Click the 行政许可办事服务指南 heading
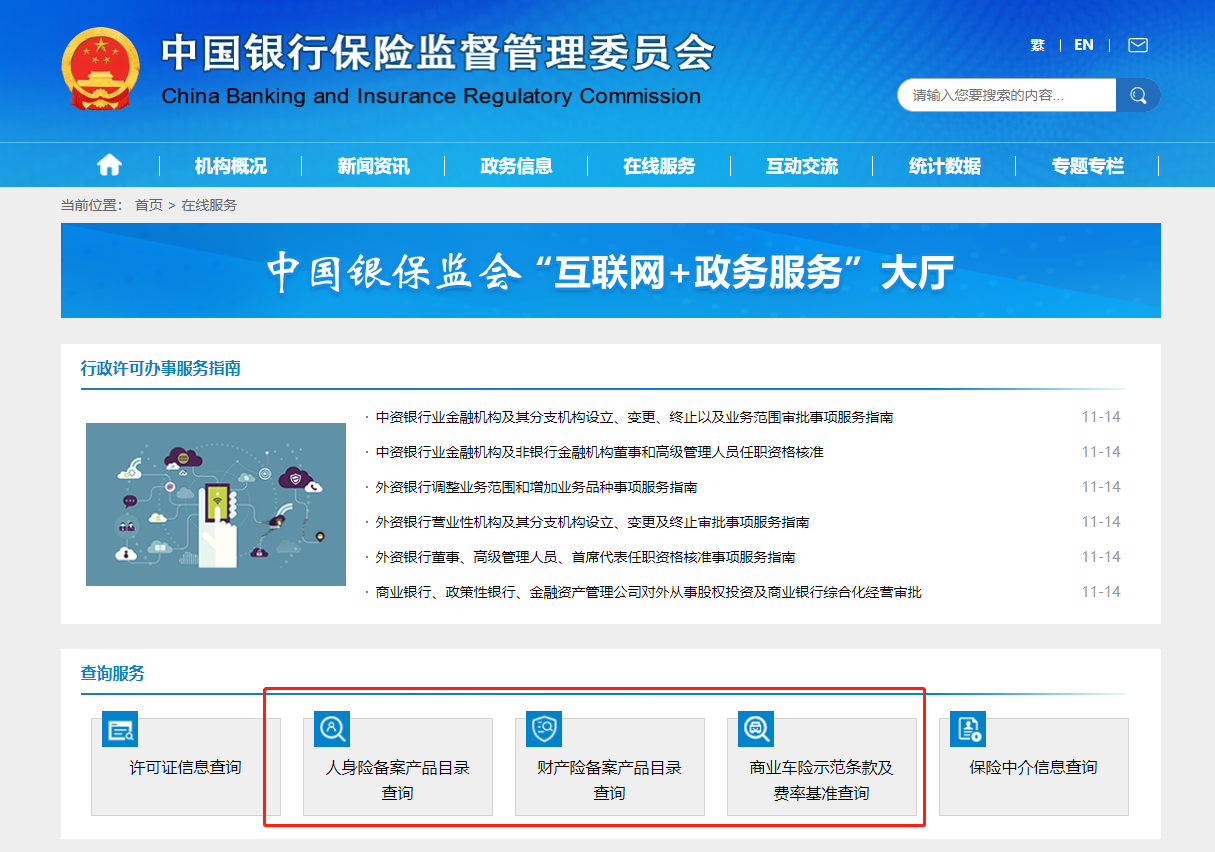Screen dimensions: 1215x852 point(160,368)
